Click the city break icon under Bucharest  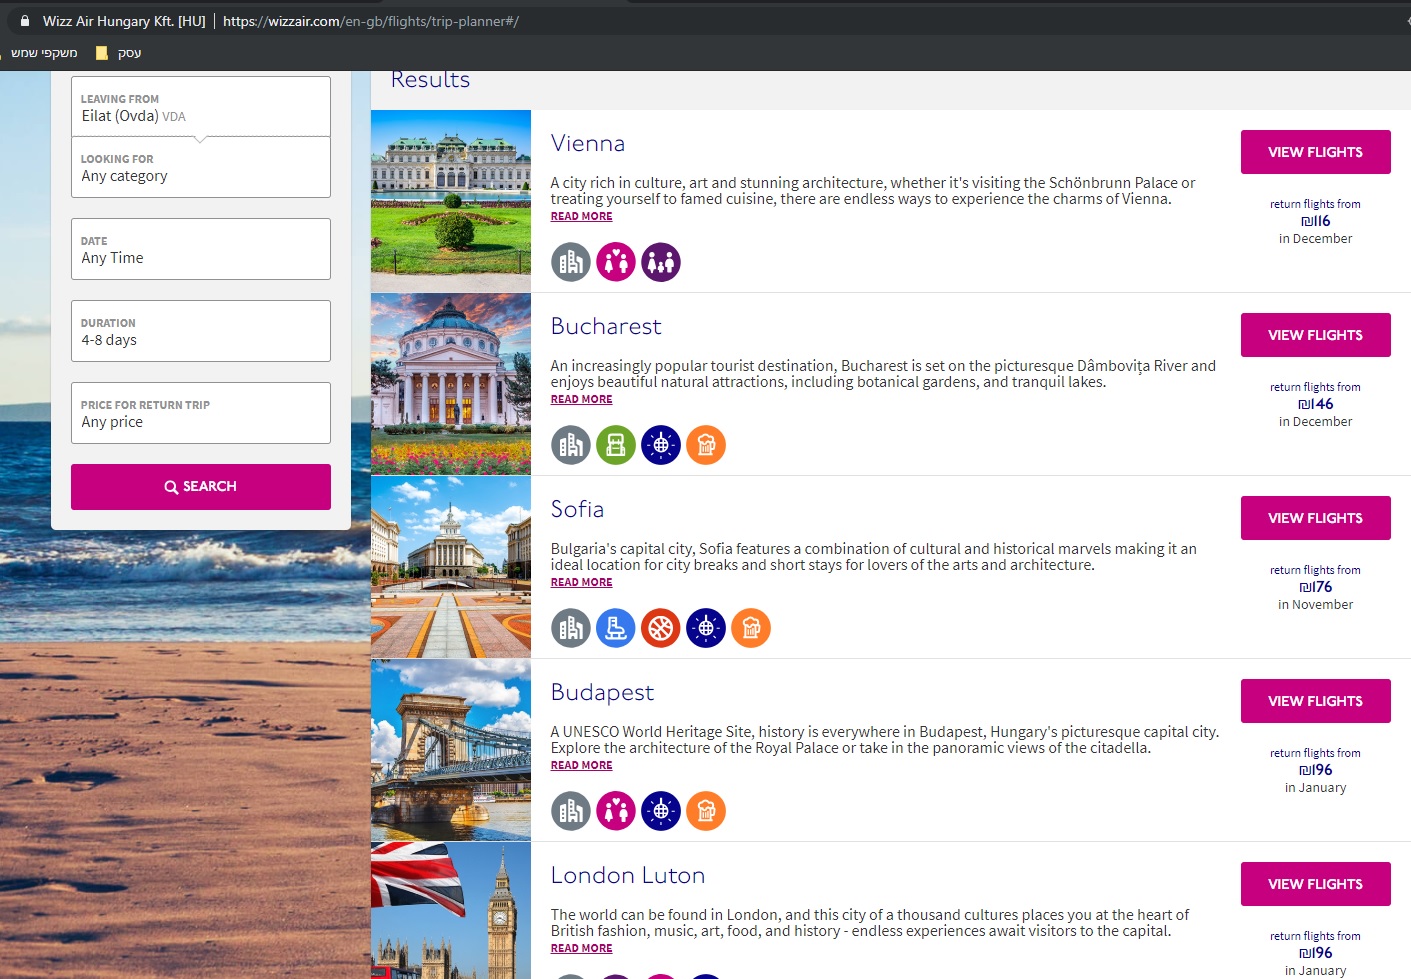tap(571, 445)
